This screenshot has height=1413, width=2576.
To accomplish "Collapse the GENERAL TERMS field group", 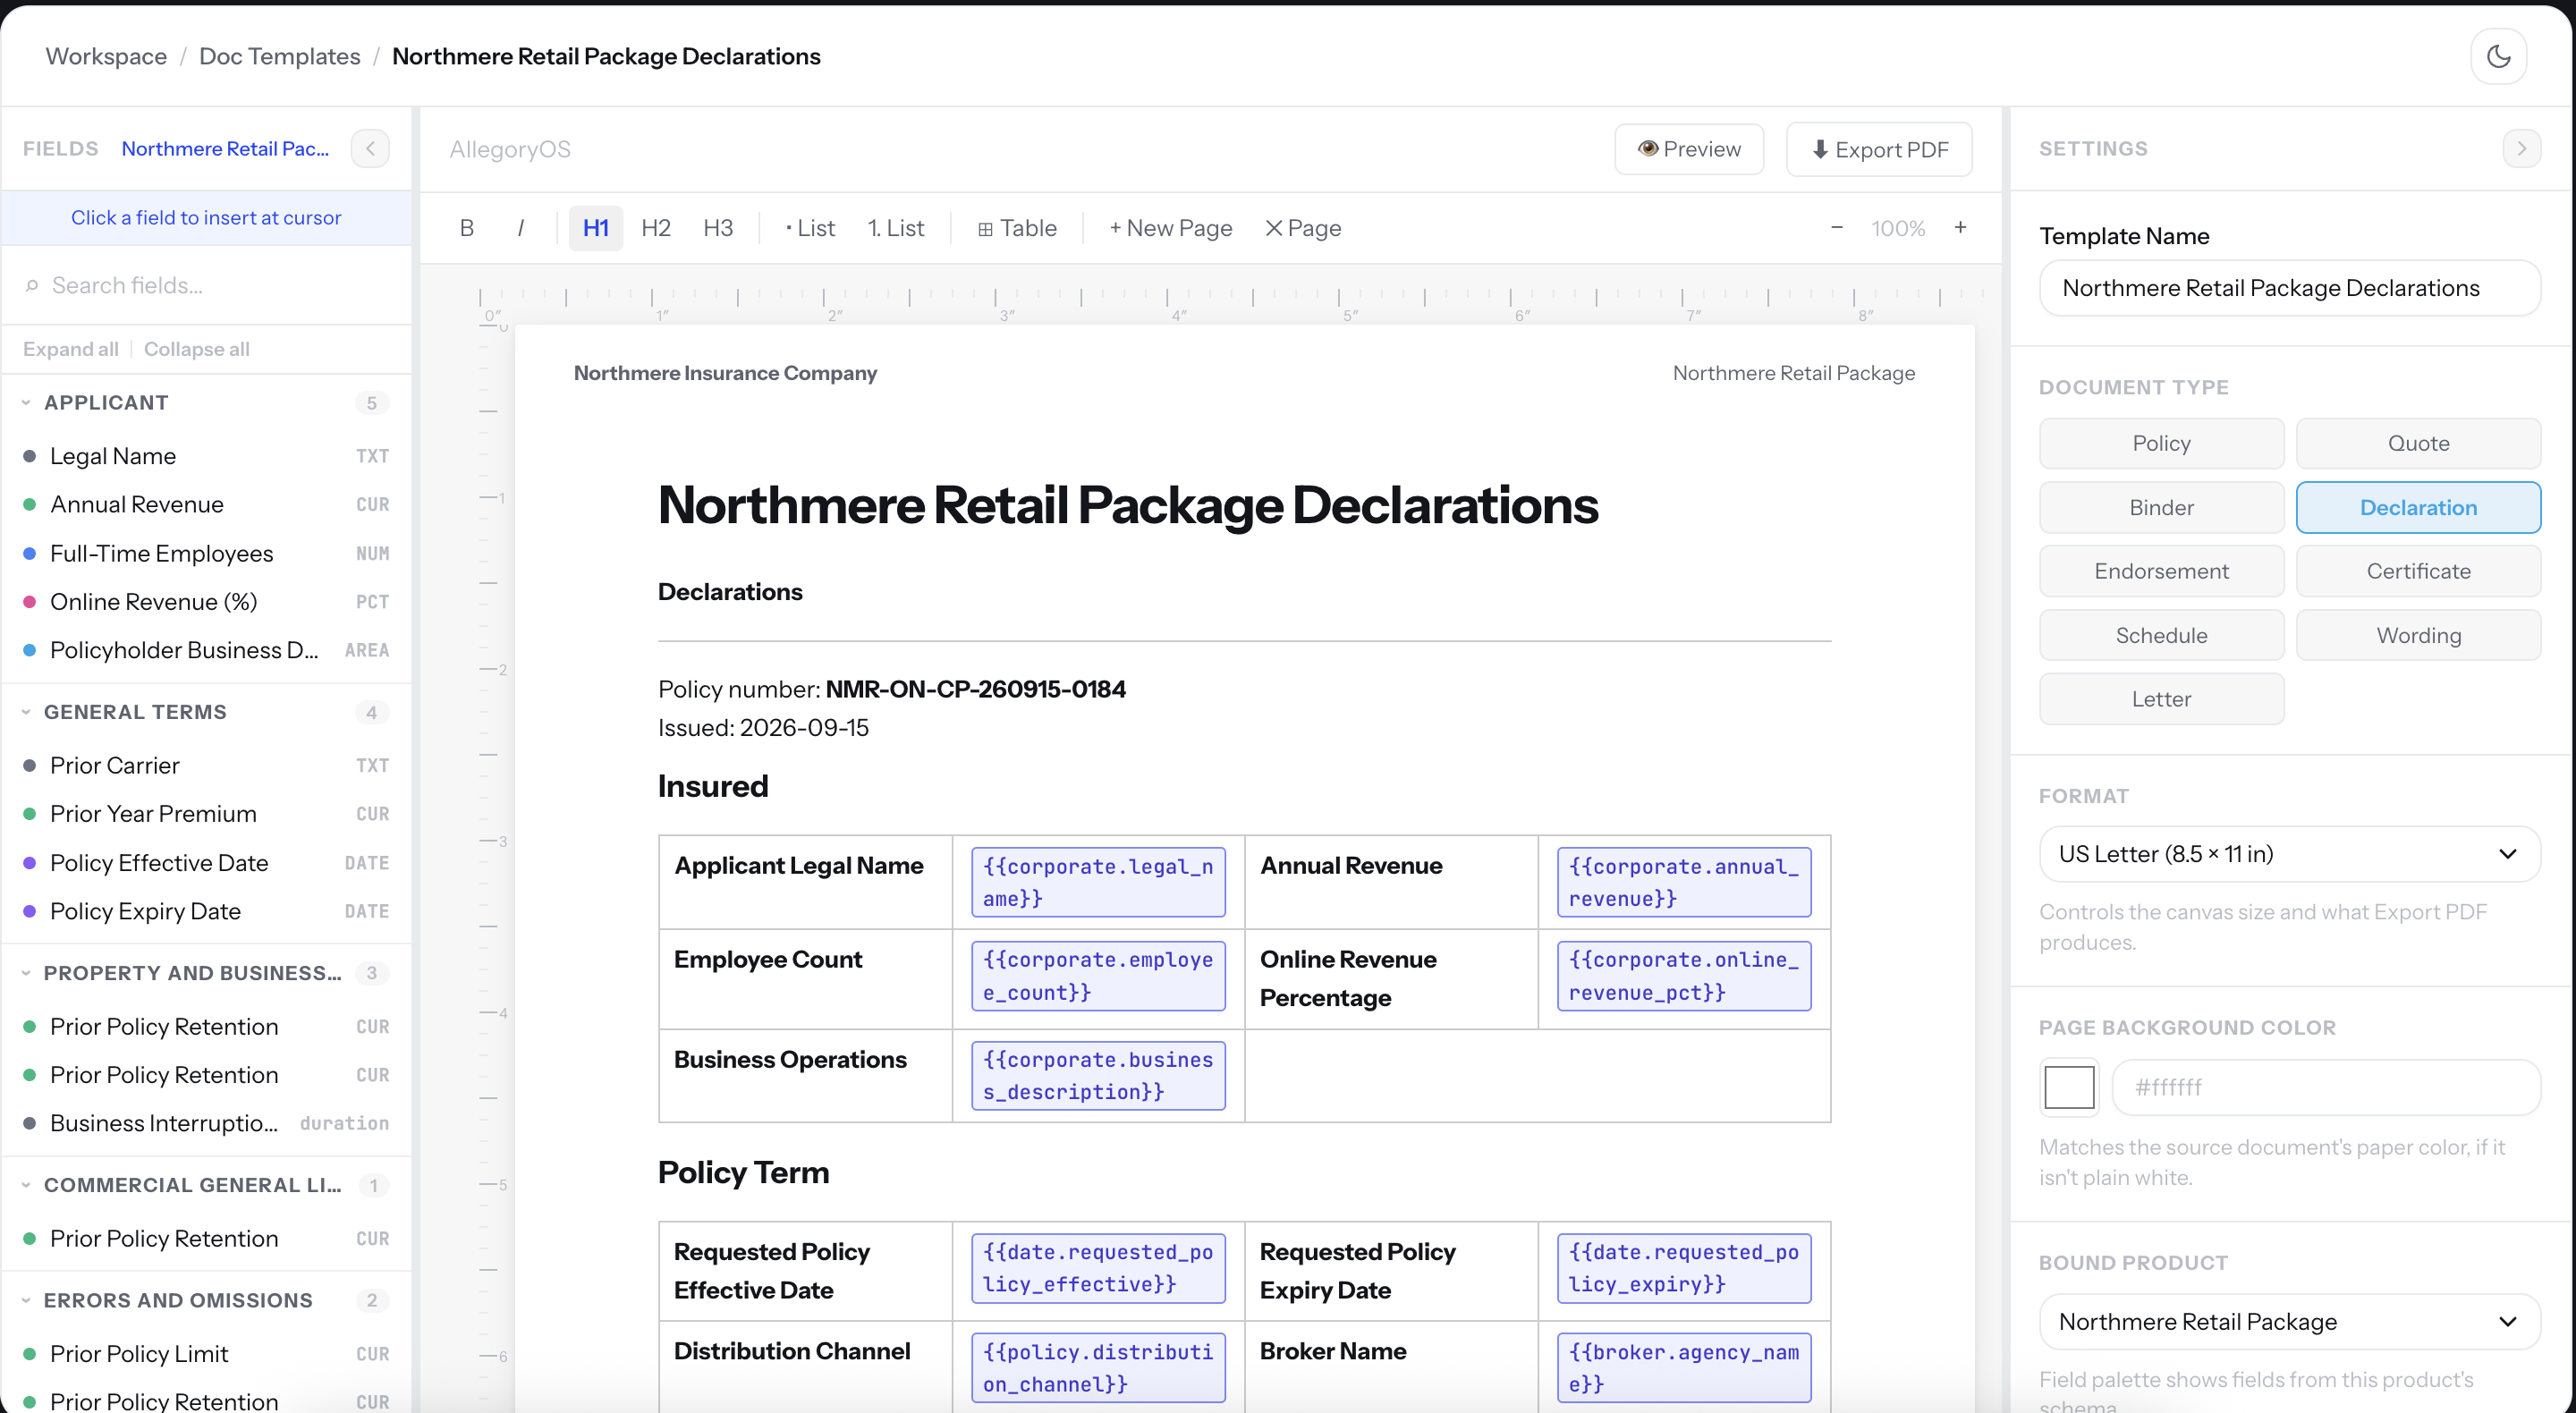I will tap(206, 712).
